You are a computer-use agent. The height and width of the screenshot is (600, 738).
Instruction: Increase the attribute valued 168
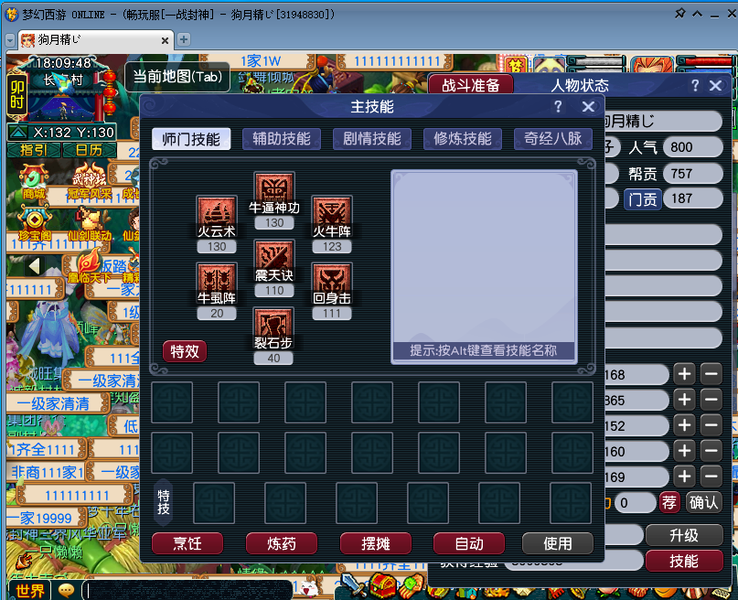coord(684,375)
